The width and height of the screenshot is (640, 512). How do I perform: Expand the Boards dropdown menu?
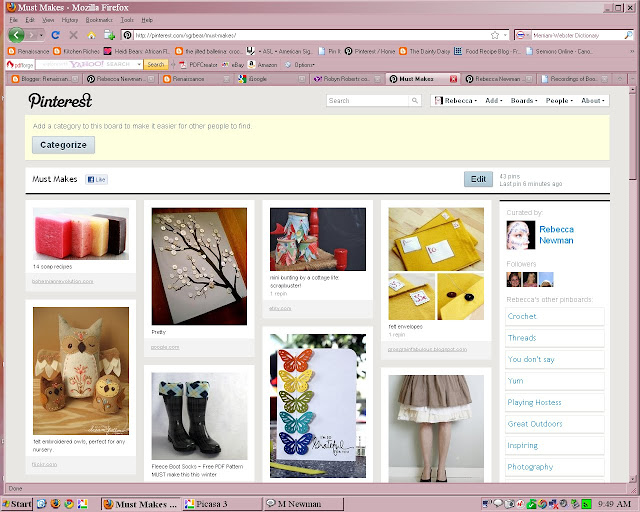(524, 100)
